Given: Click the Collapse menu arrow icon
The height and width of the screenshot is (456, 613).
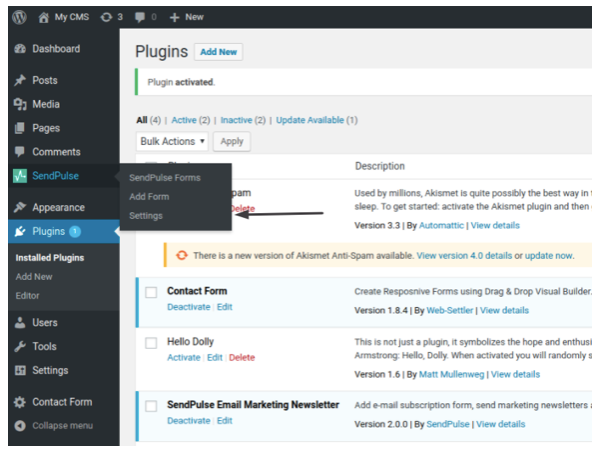Looking at the screenshot, I should pyautogui.click(x=20, y=425).
